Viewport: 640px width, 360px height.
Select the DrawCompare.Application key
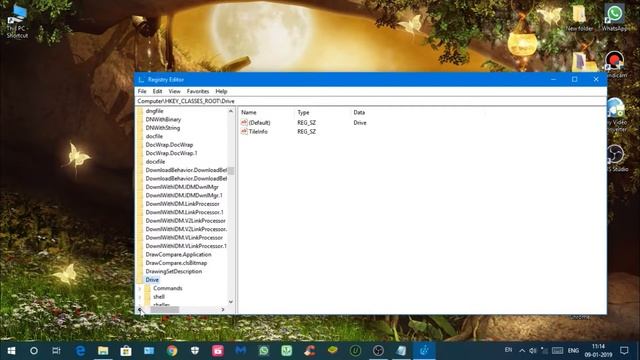coord(178,254)
